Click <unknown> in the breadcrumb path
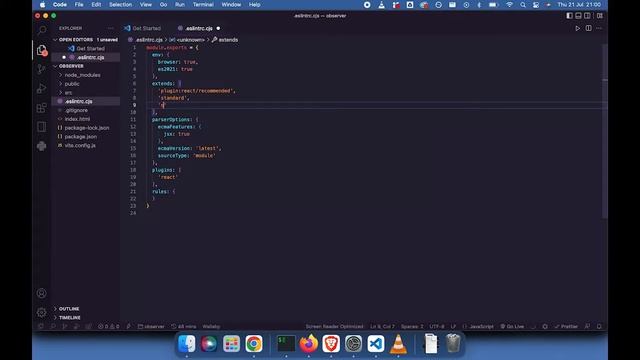 [x=191, y=40]
